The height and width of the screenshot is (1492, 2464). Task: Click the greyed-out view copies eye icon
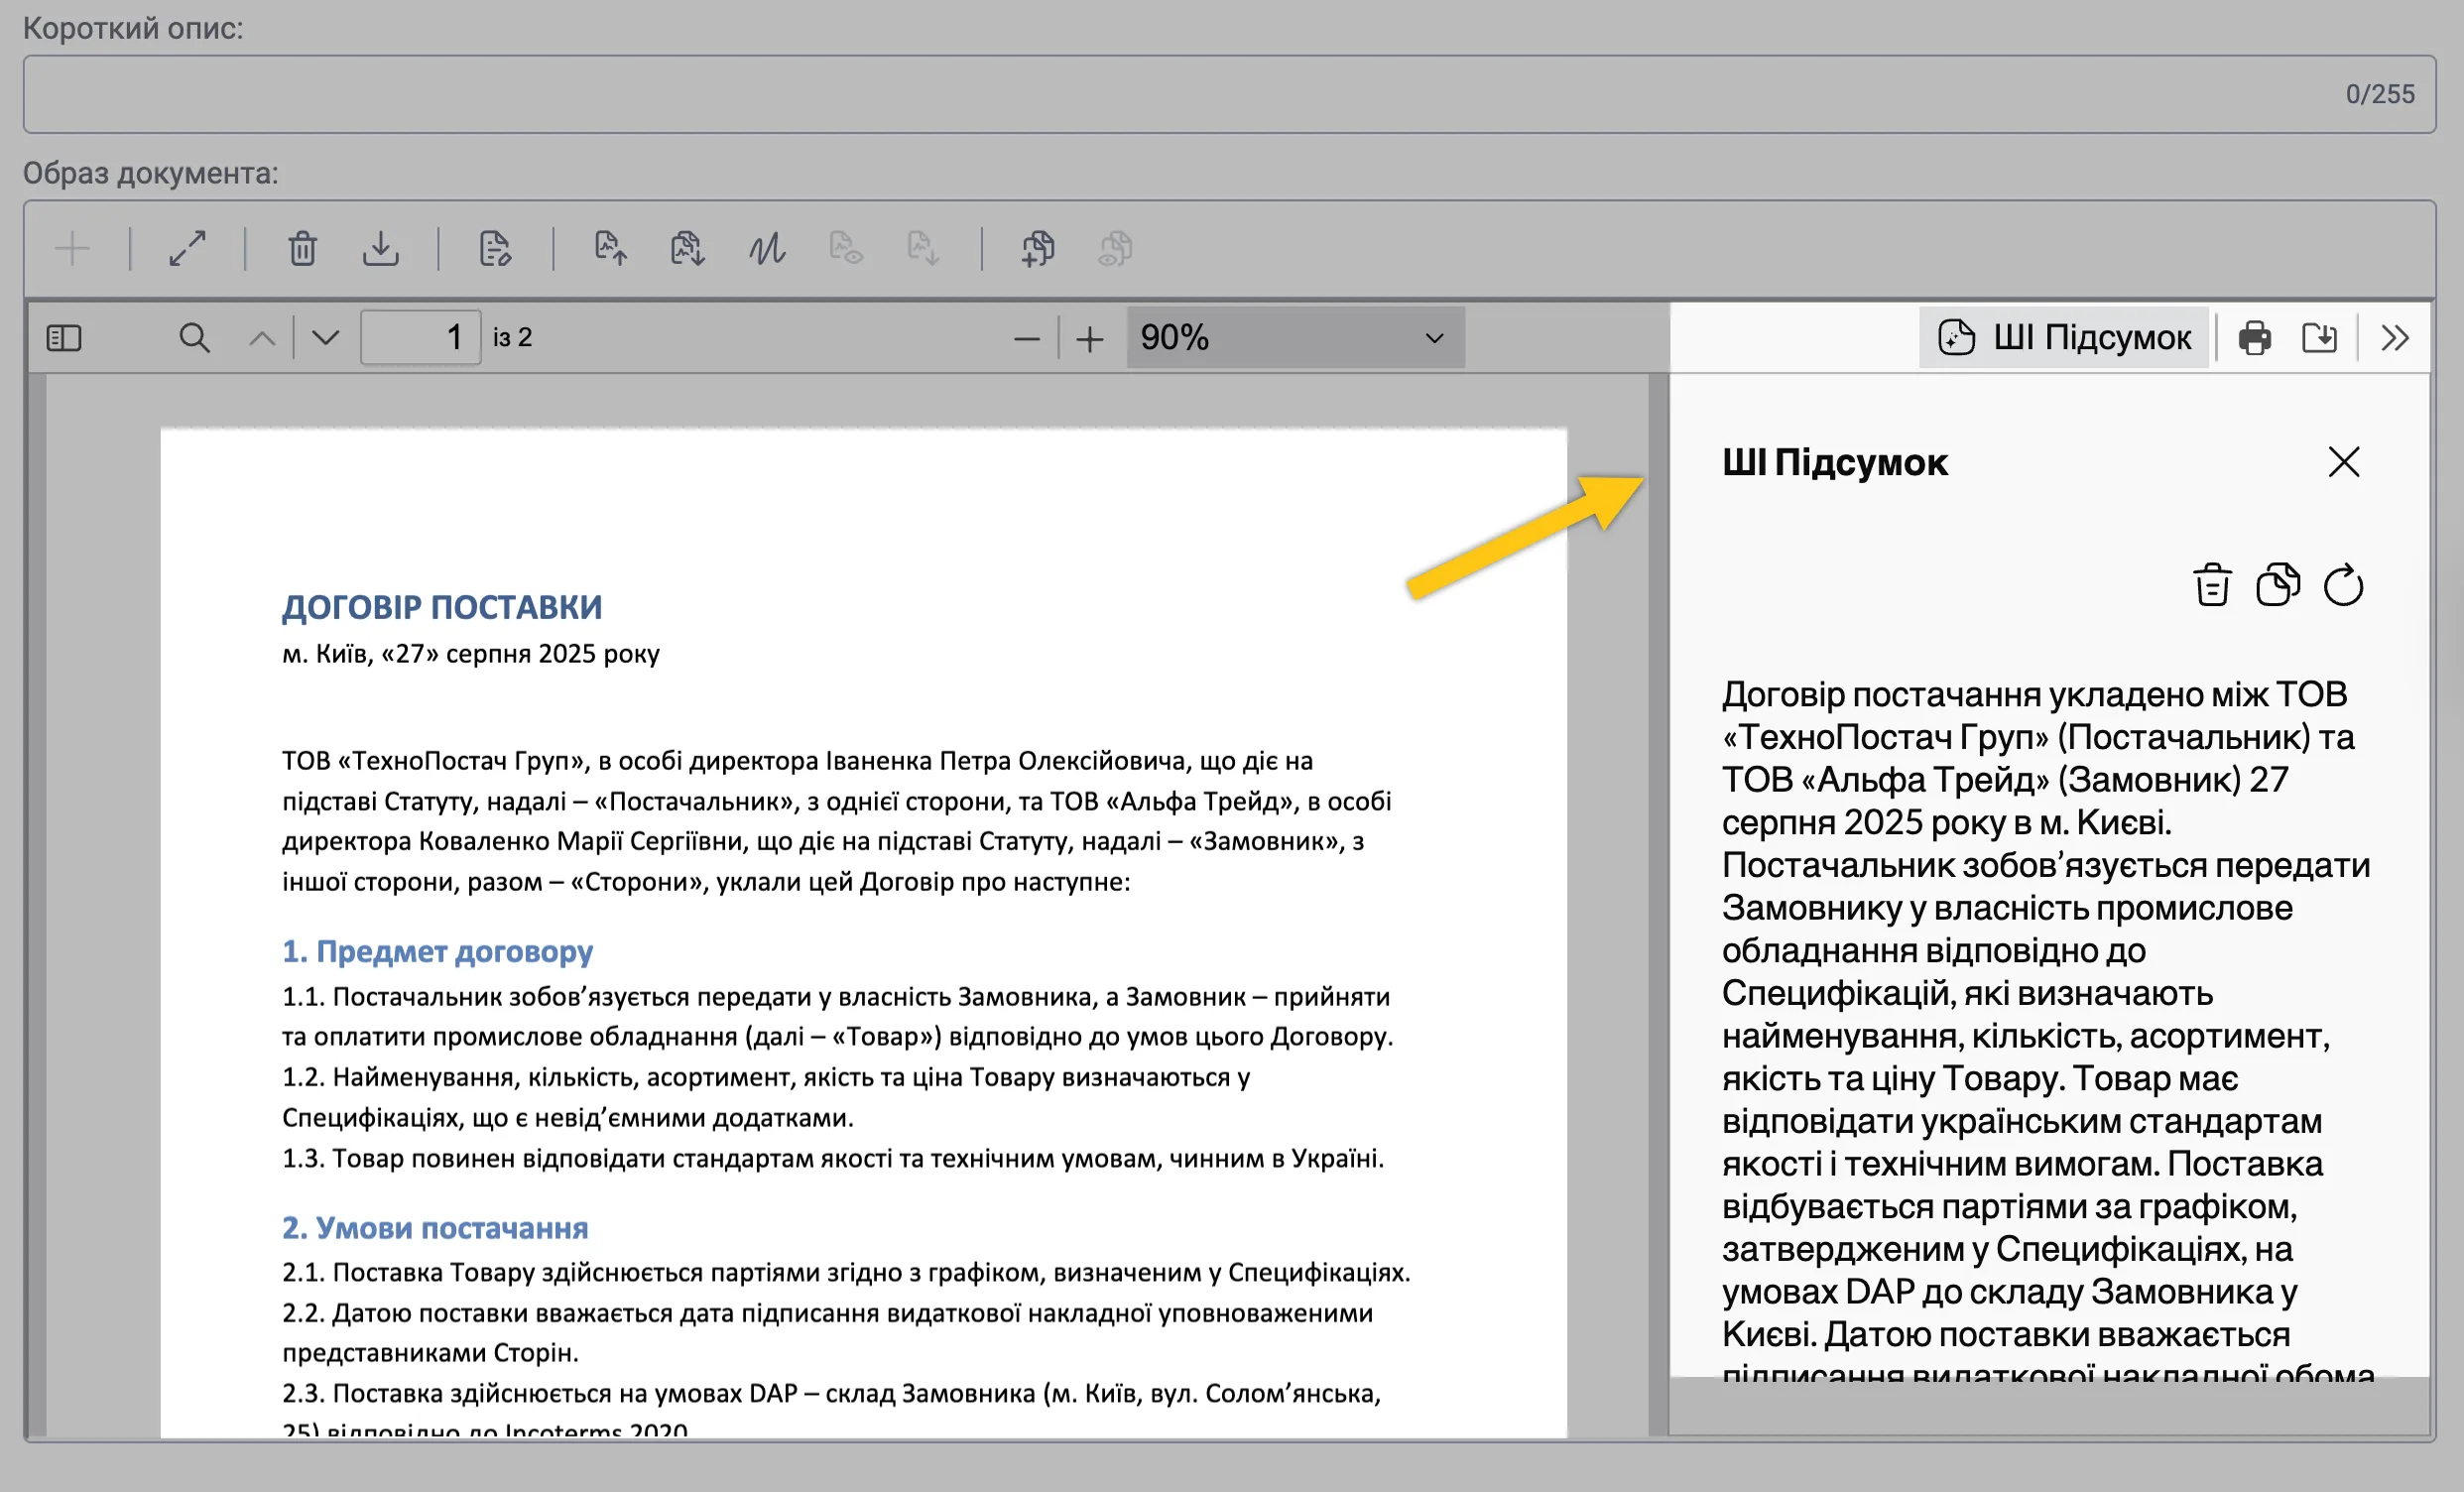pos(1115,249)
